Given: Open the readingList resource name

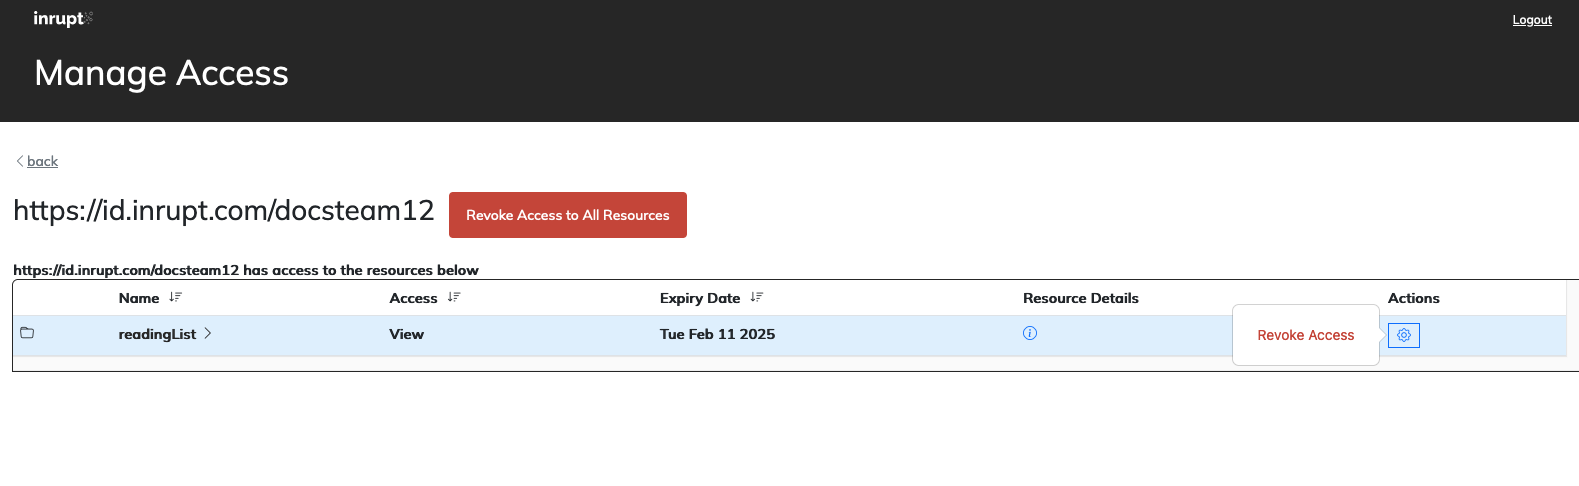Looking at the screenshot, I should click(x=157, y=334).
